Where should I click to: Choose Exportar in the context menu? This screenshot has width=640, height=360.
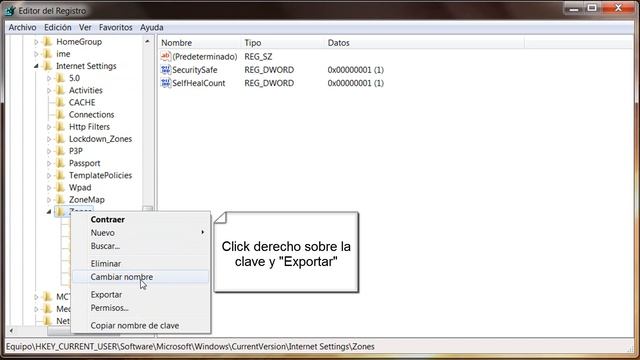click(141, 295)
